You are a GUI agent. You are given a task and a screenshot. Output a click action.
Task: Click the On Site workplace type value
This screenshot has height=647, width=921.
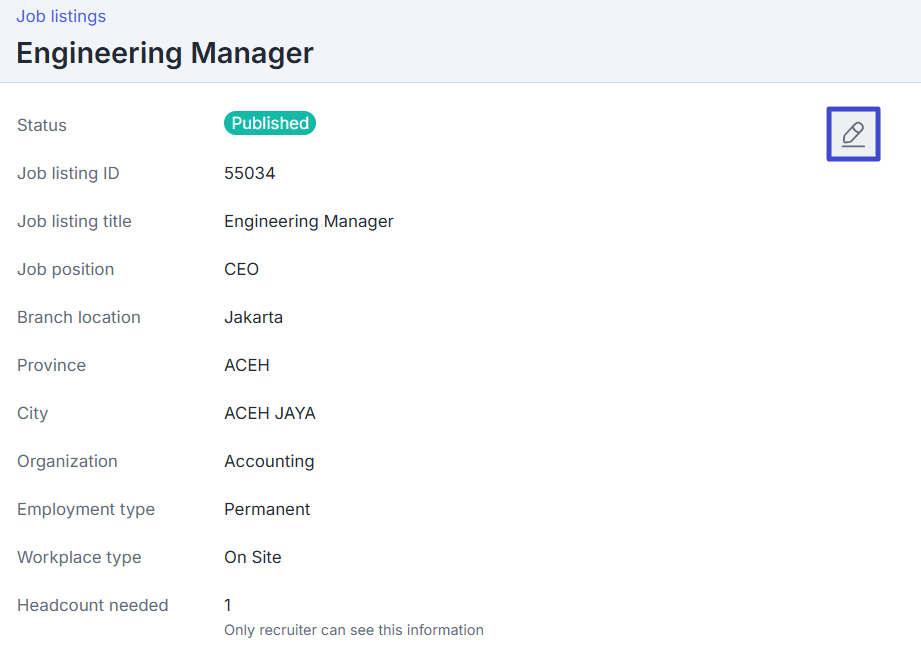pyautogui.click(x=253, y=557)
